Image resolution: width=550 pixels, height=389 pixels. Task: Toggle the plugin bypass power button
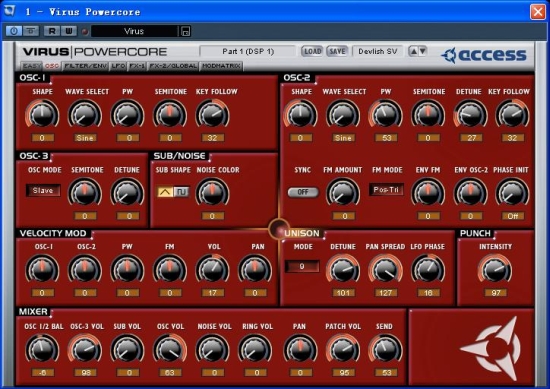coord(14,31)
